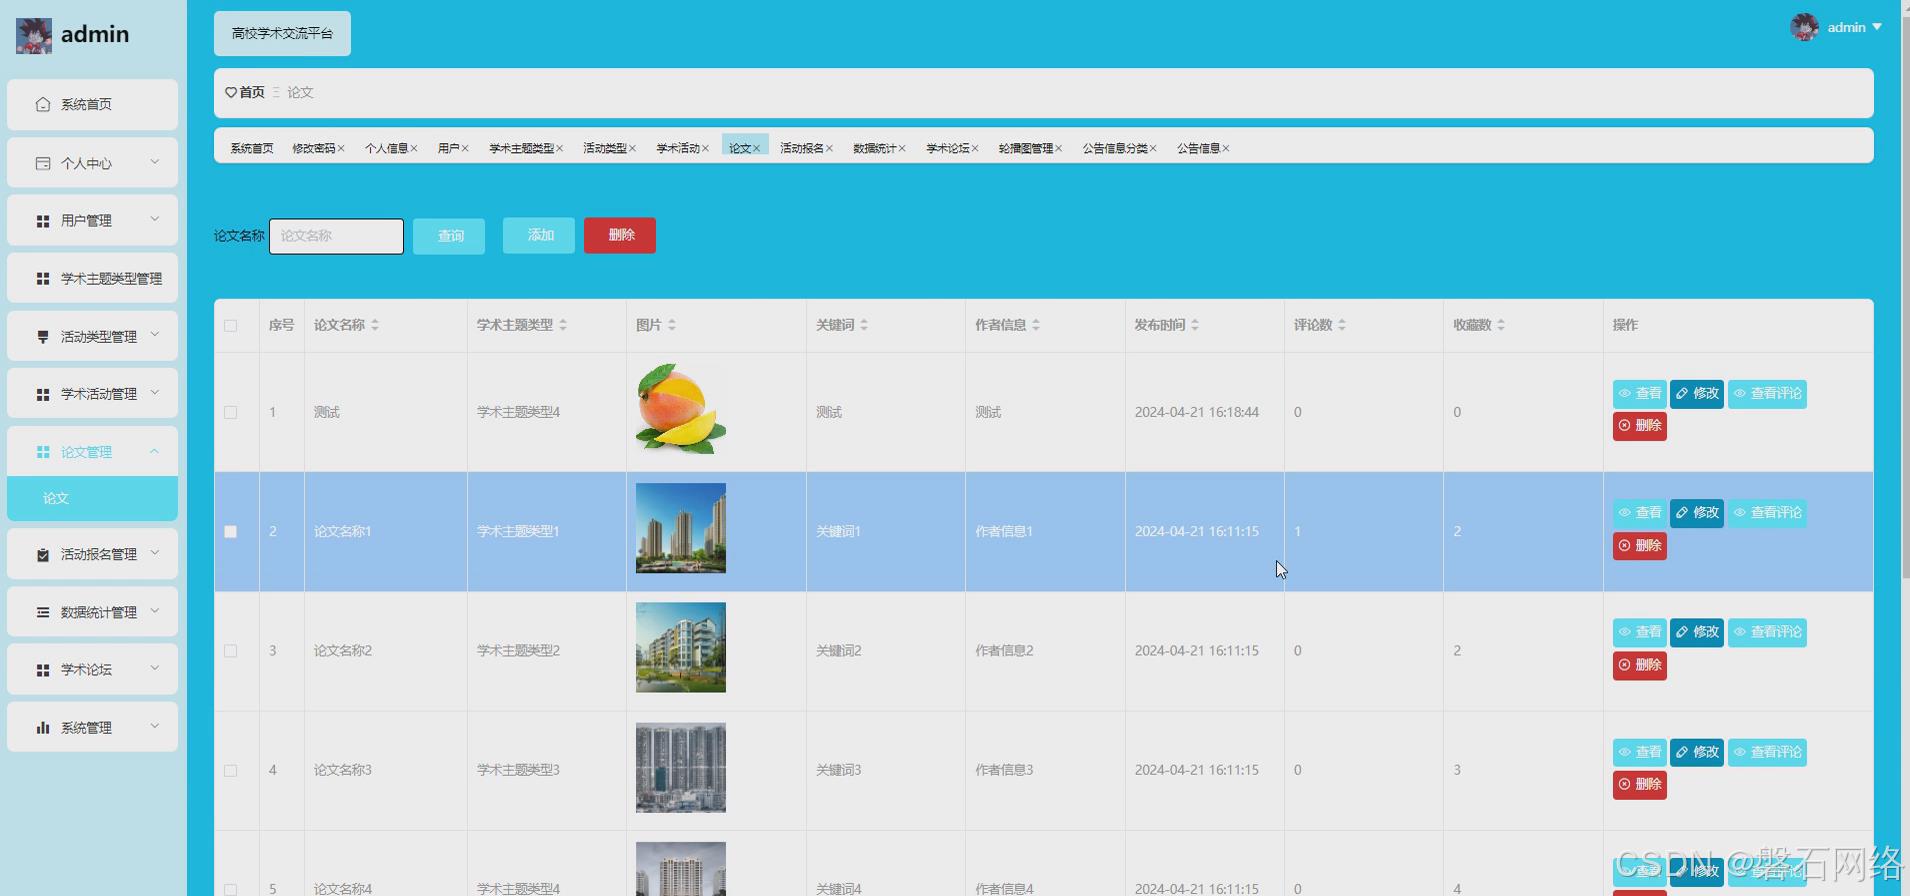Click the list icon beside 数据统计管理
This screenshot has width=1910, height=896.
click(43, 612)
